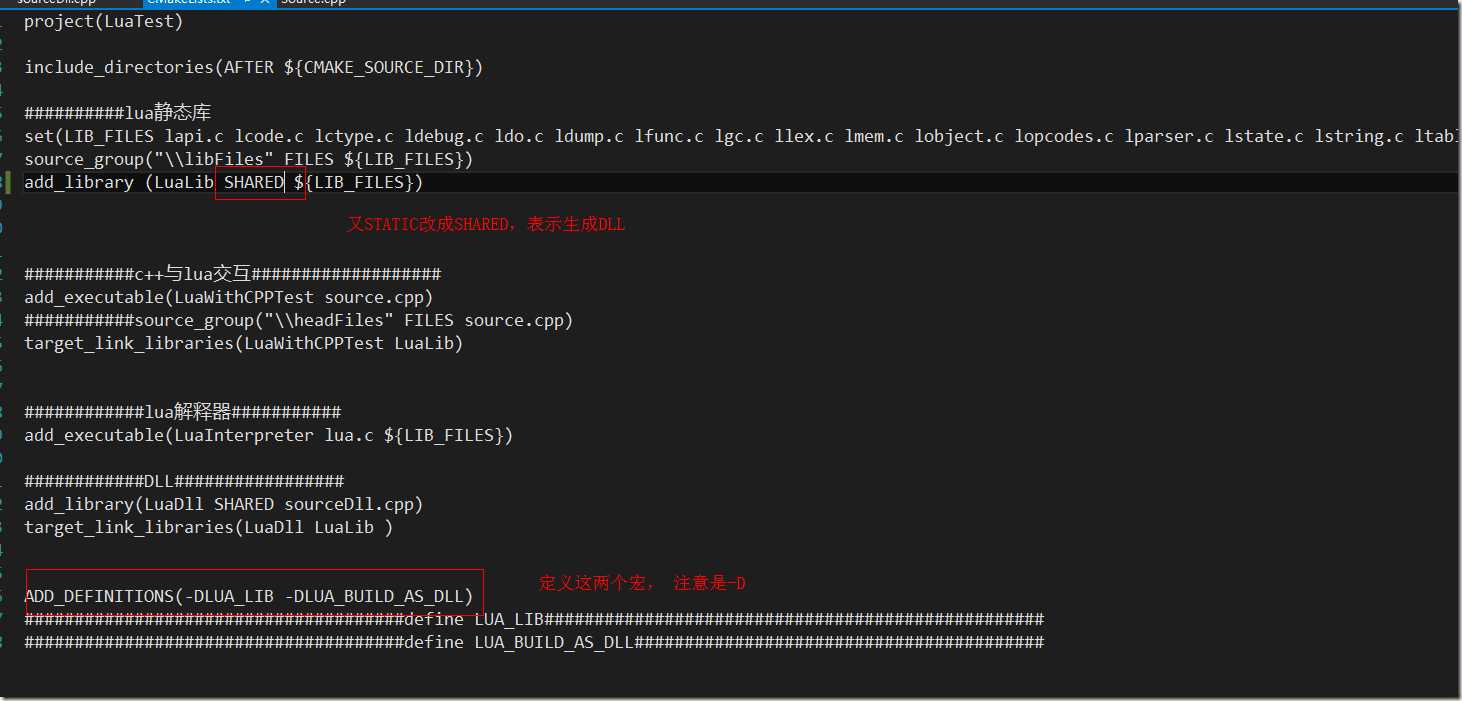1462x701 pixels.
Task: Click target_link_libraries(LuaDll LuaLib ) line
Action: click(209, 527)
